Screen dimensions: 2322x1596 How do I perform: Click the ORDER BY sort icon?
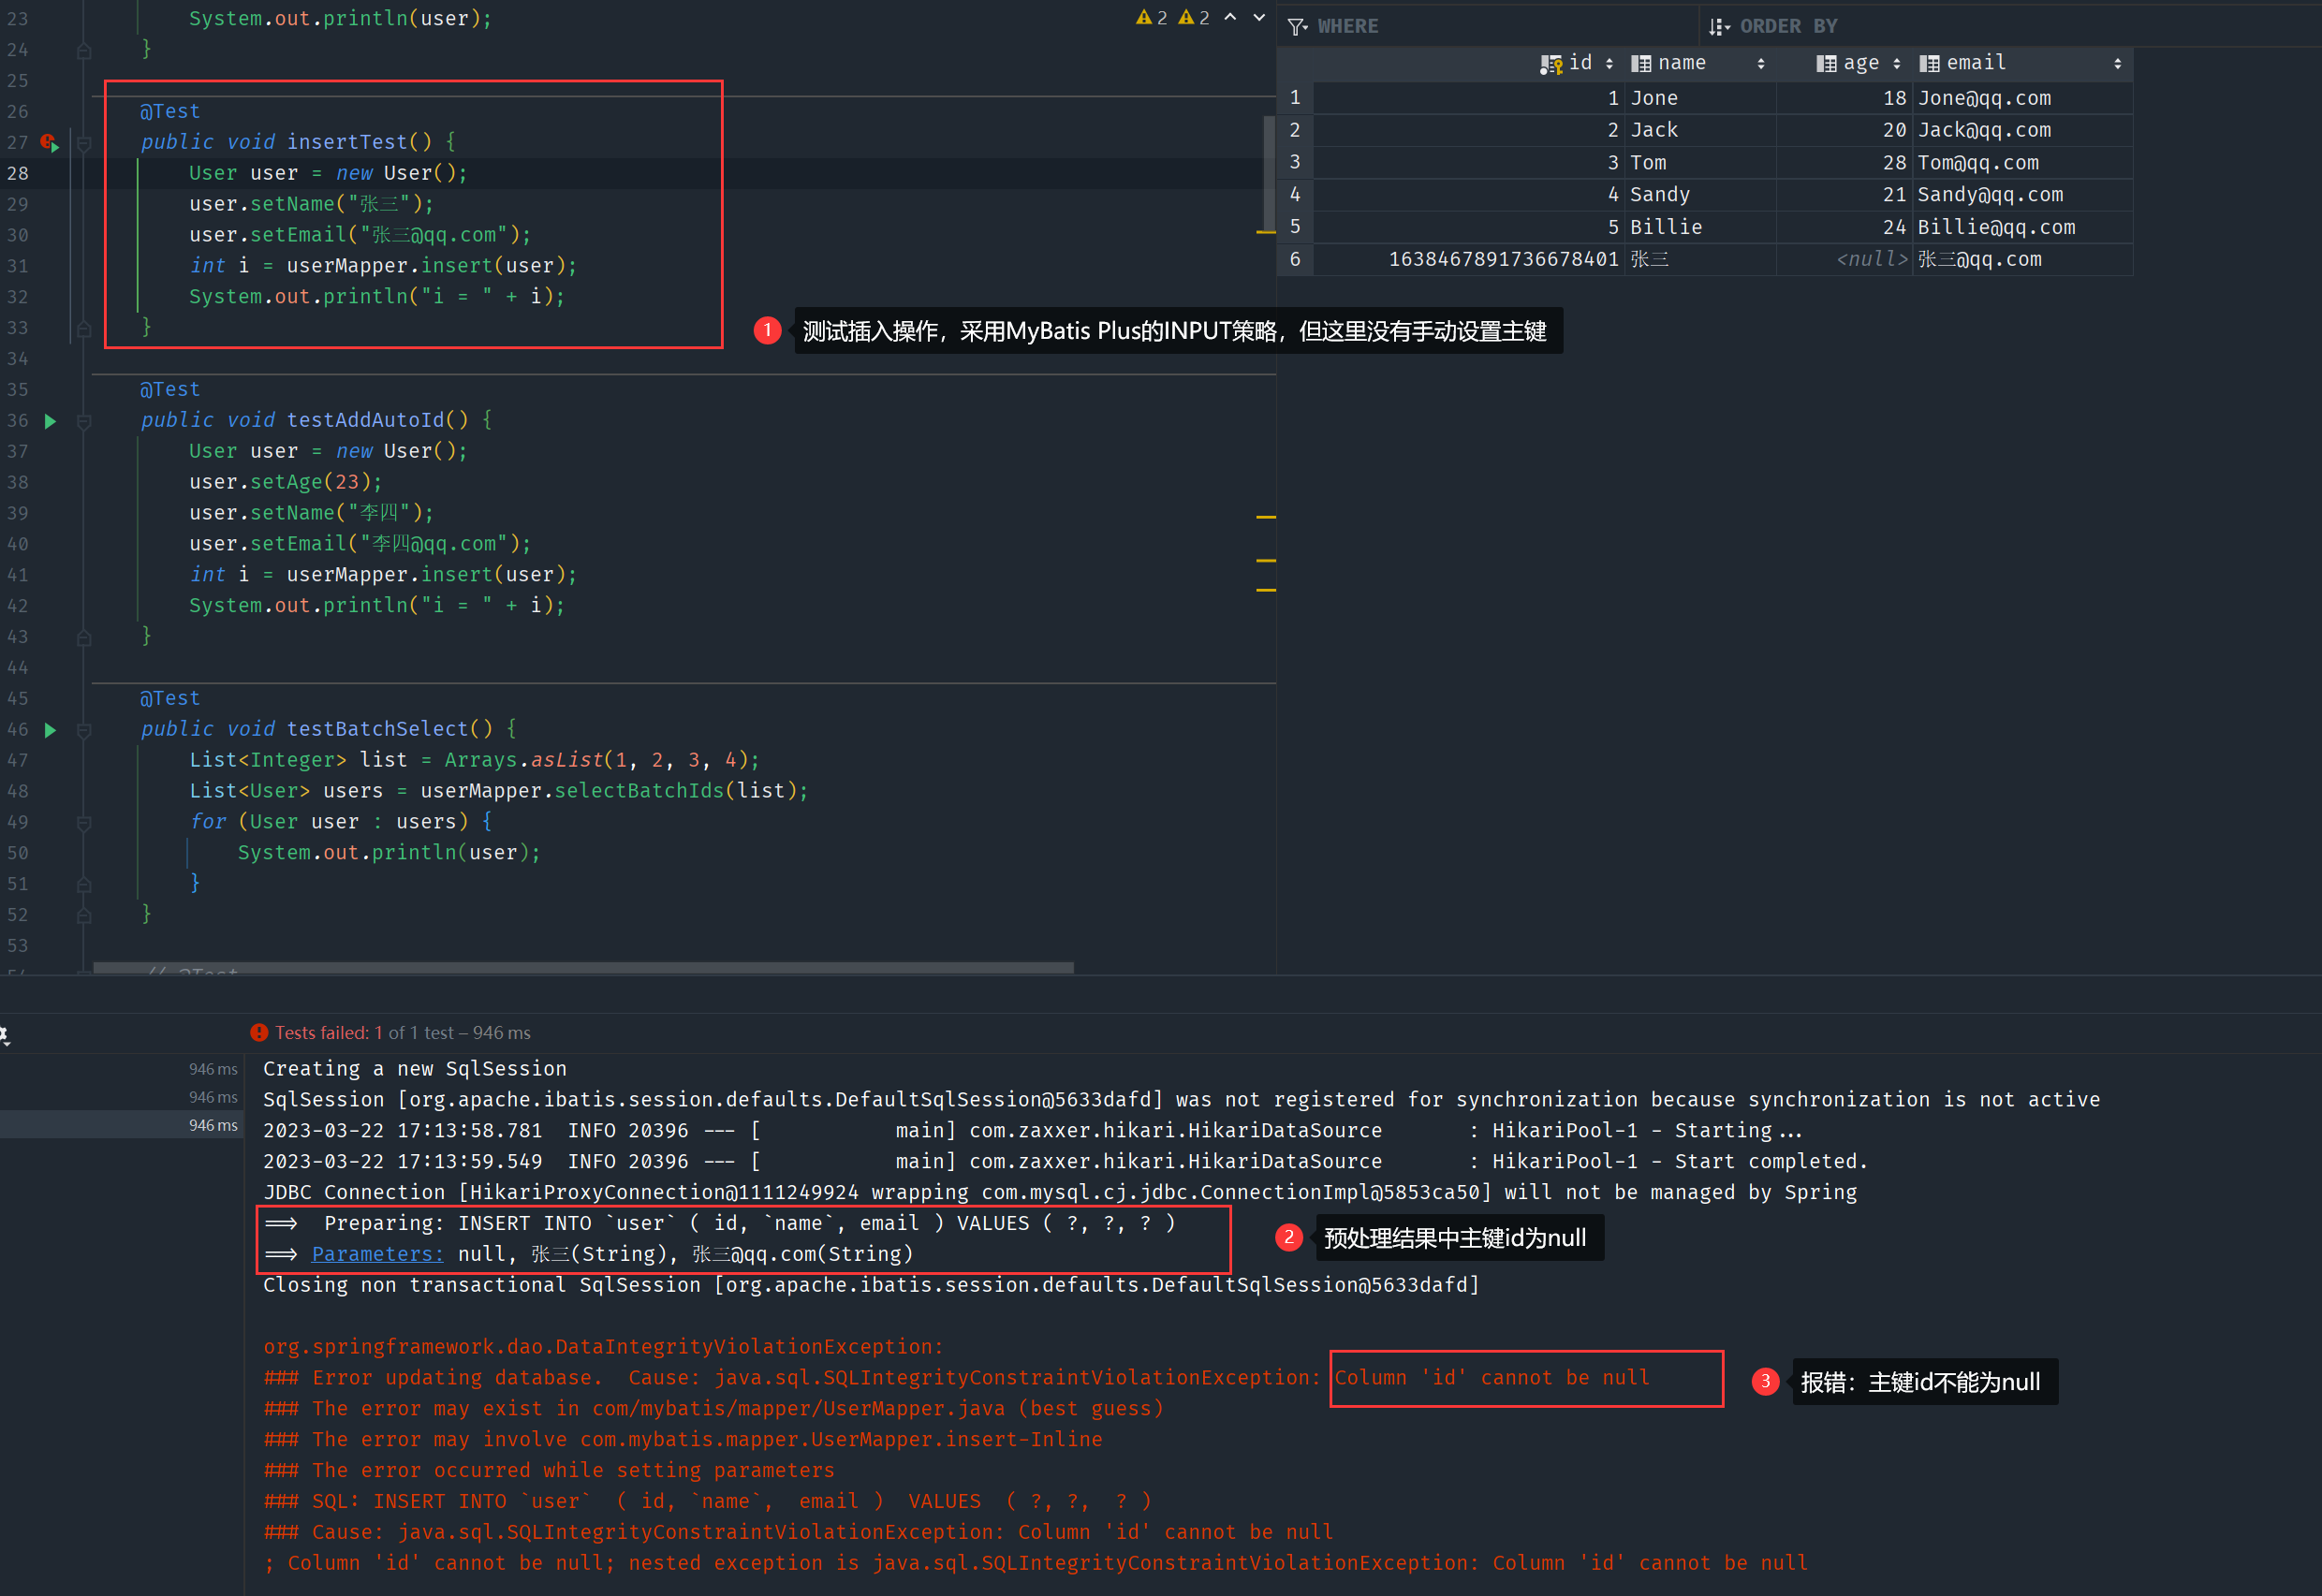pyautogui.click(x=1719, y=27)
